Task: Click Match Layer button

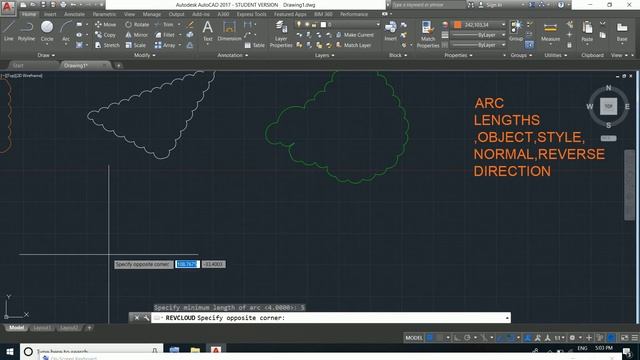Action: 353,45
